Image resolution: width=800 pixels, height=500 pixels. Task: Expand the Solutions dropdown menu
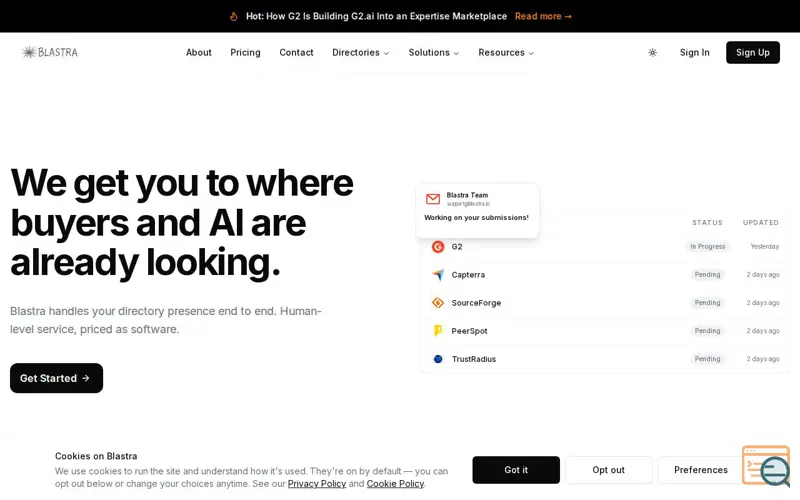point(434,53)
